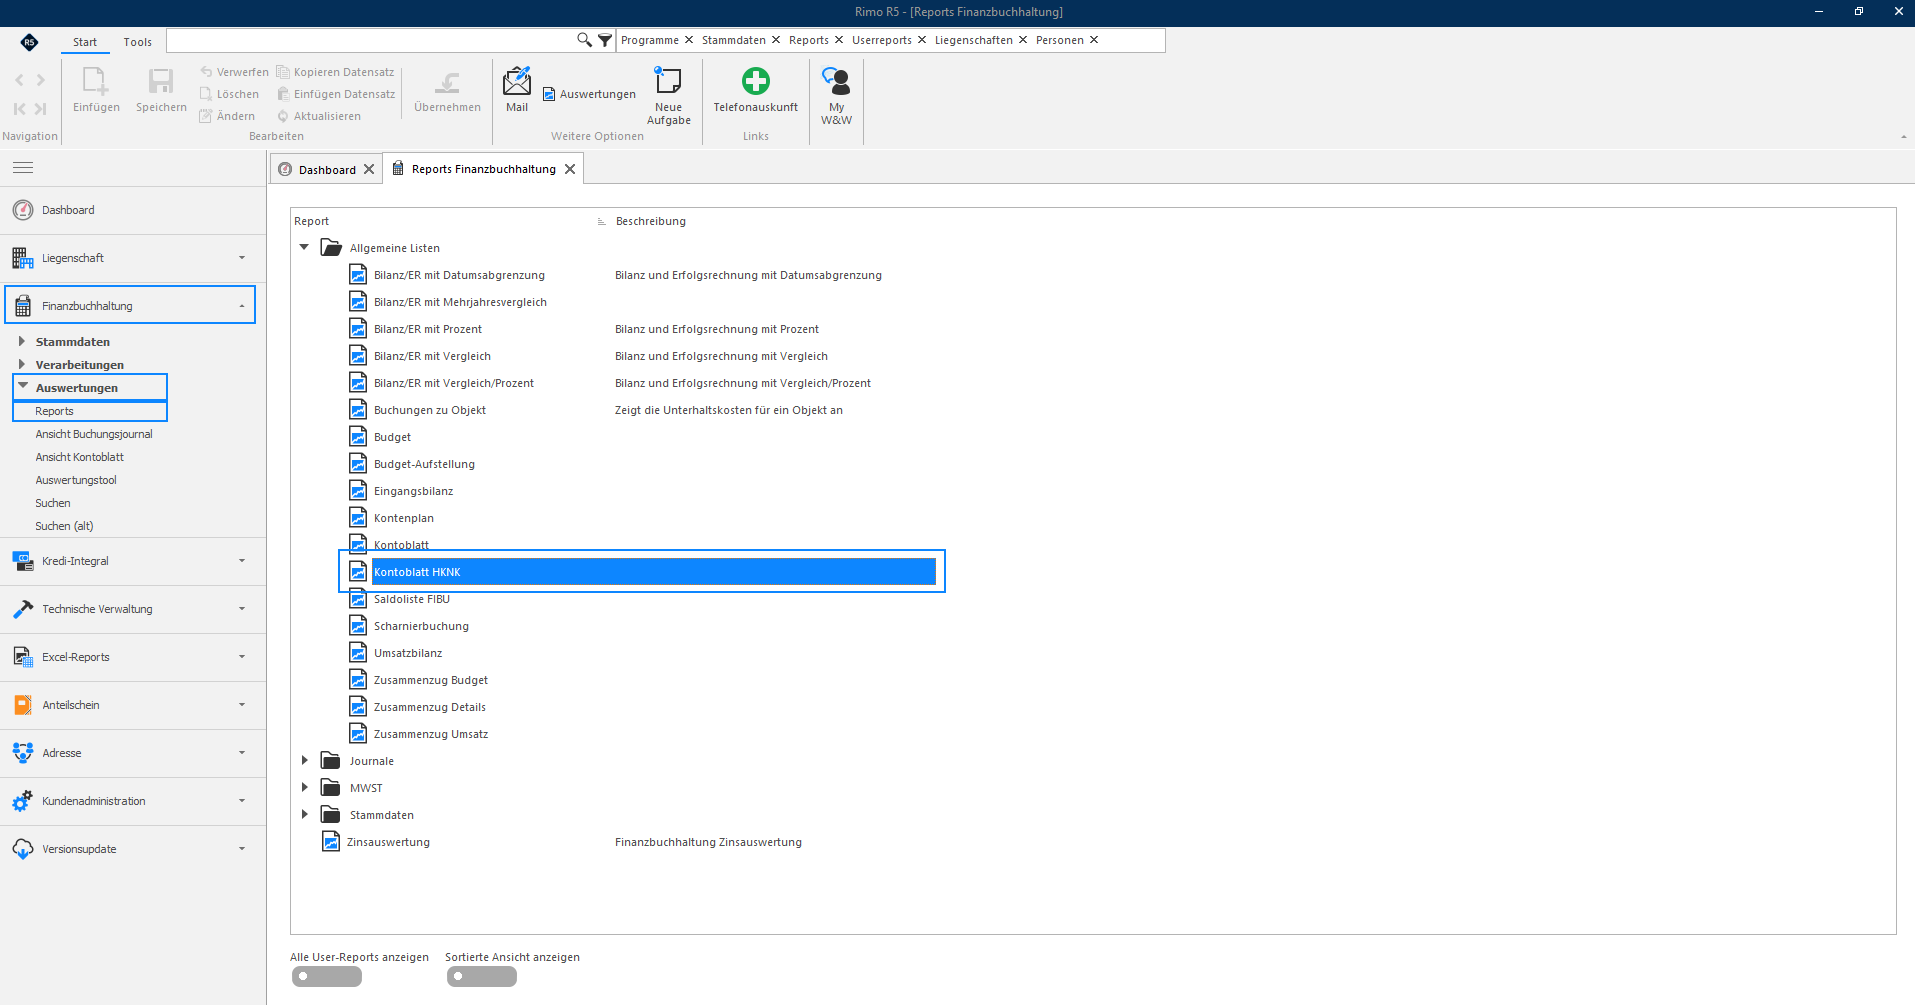Open the Tools ribbon tab

pos(138,42)
